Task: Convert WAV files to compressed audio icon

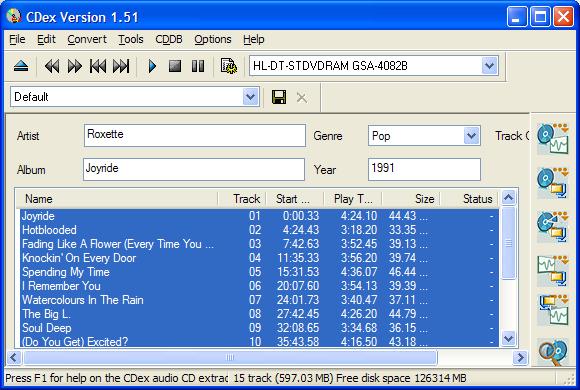Action: (553, 270)
